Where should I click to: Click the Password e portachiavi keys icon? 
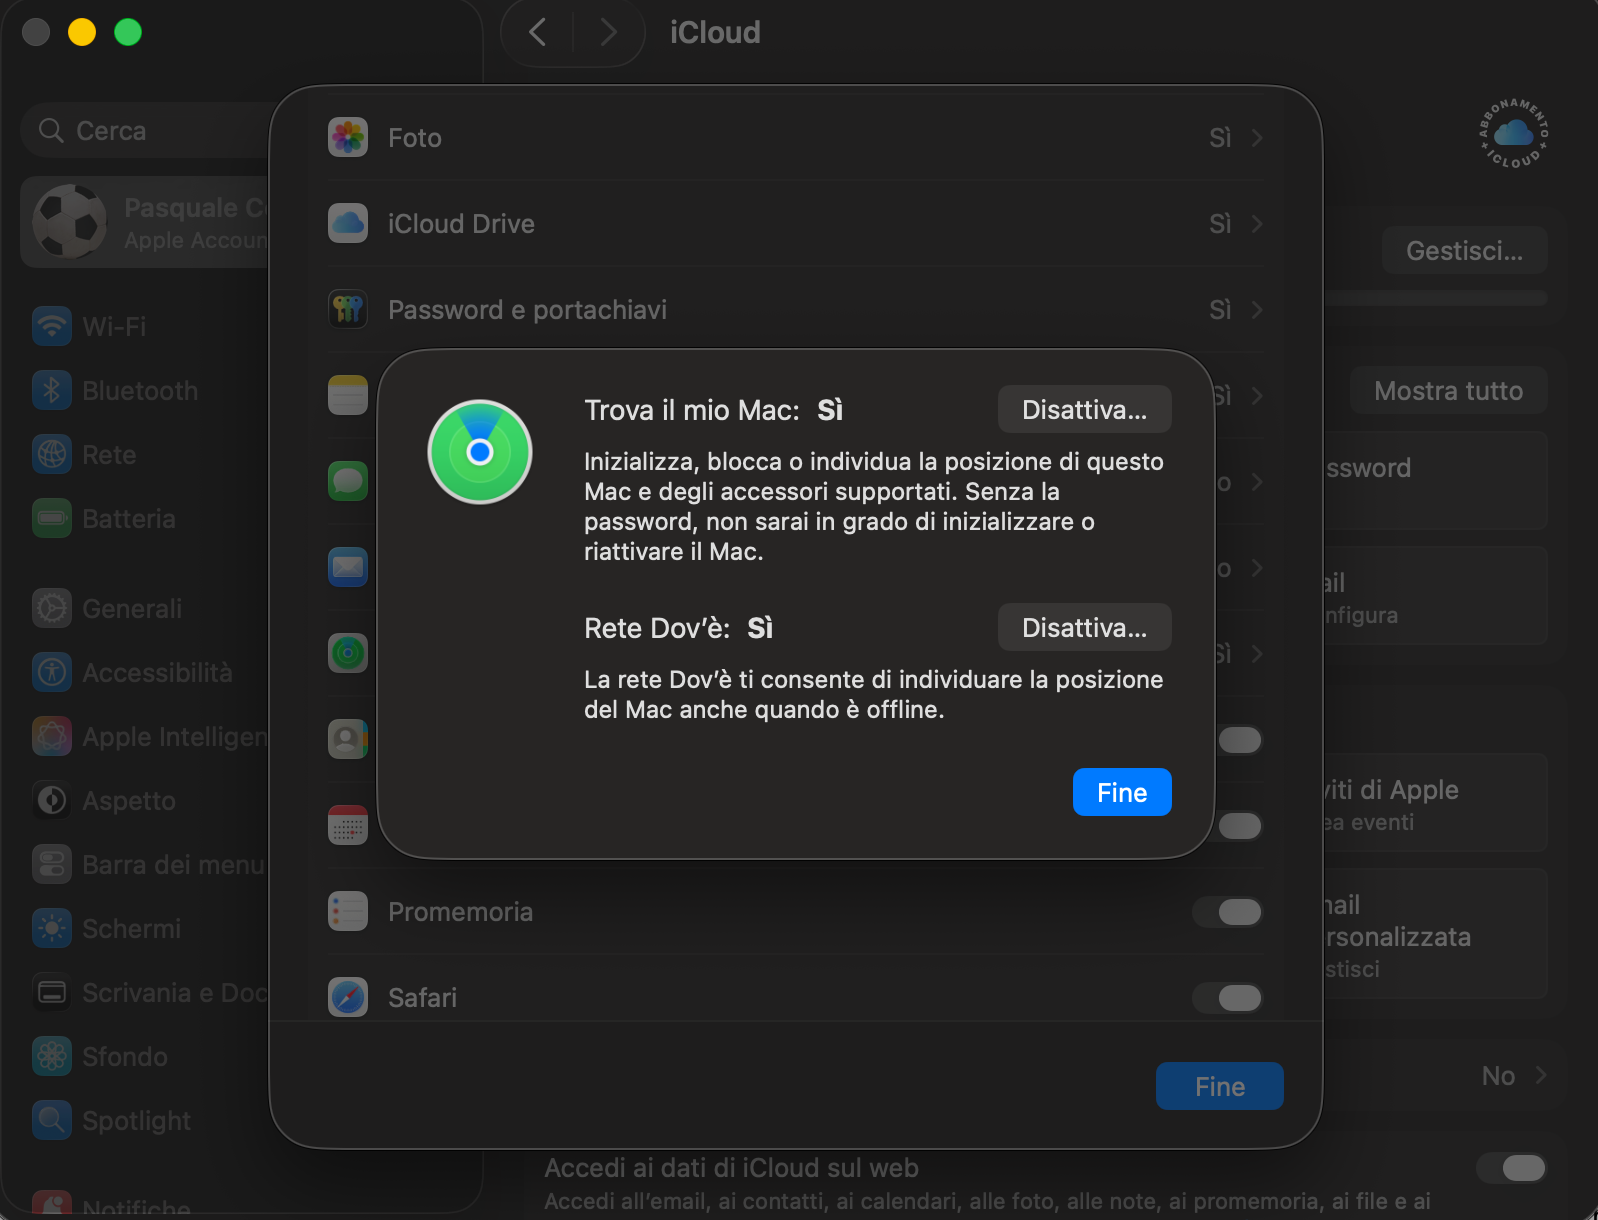tap(348, 309)
